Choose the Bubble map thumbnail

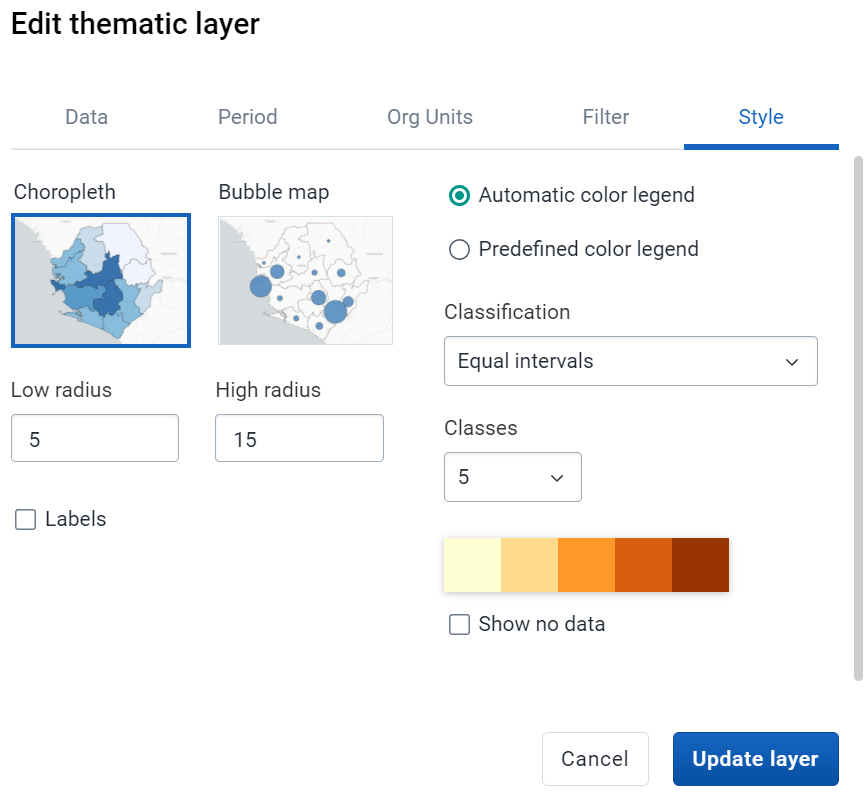(x=305, y=280)
